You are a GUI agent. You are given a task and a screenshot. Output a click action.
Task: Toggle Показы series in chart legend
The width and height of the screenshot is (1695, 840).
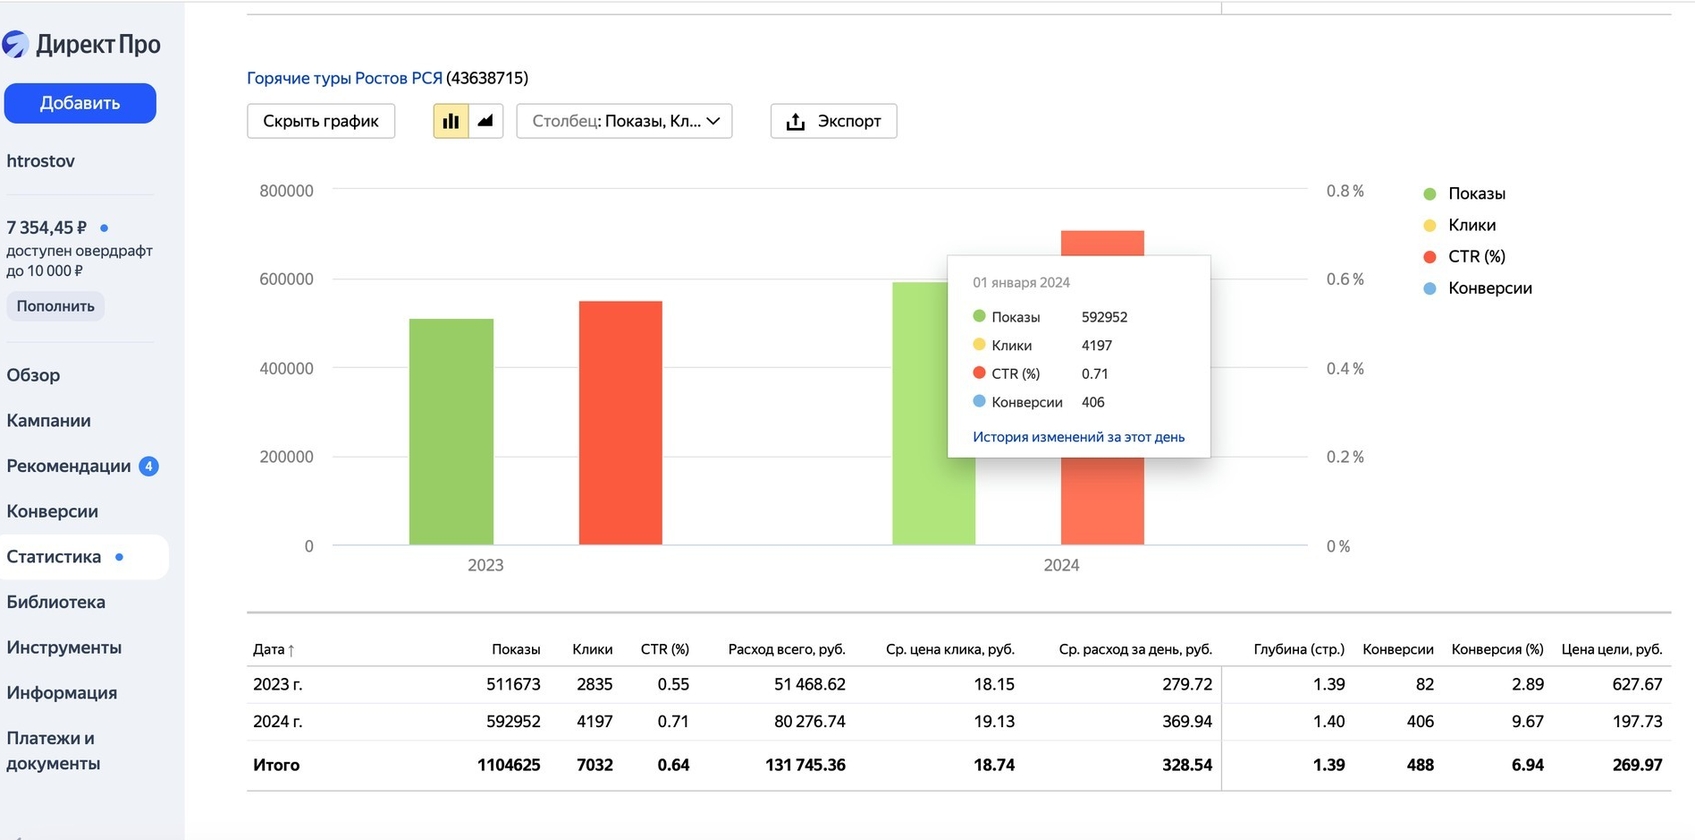(x=1475, y=194)
